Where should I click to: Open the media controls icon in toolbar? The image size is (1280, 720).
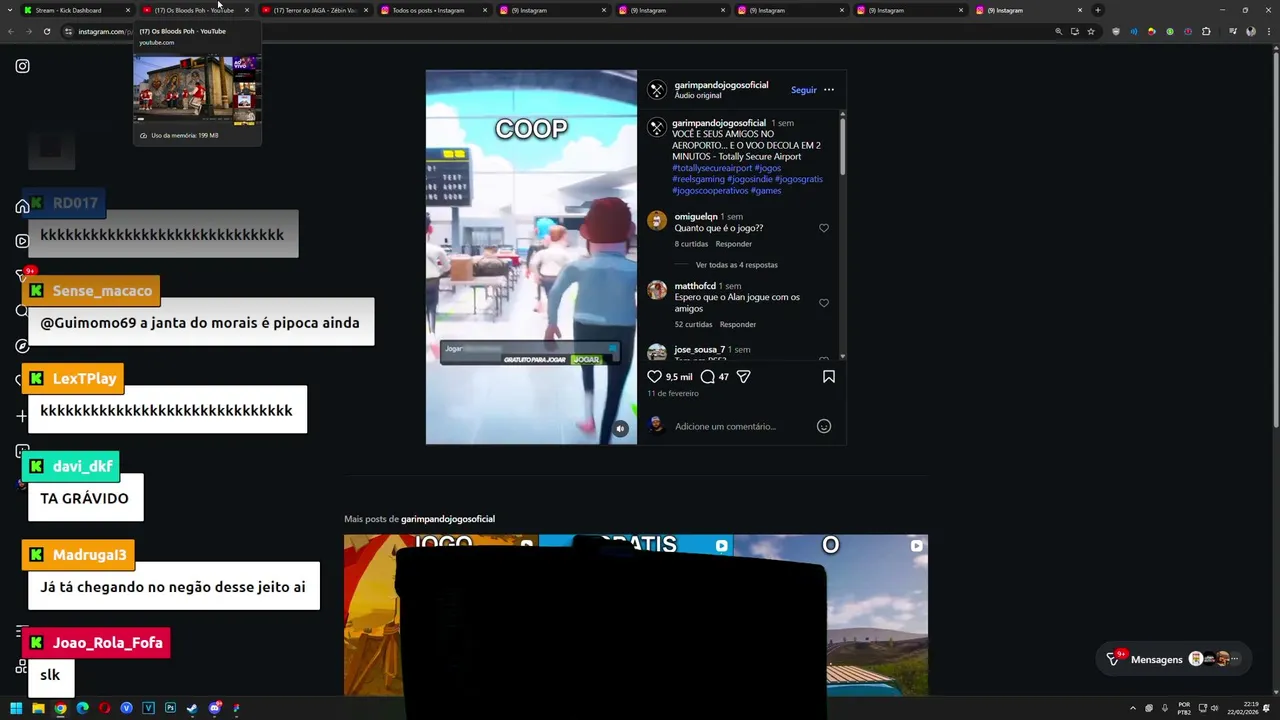tap(1233, 31)
